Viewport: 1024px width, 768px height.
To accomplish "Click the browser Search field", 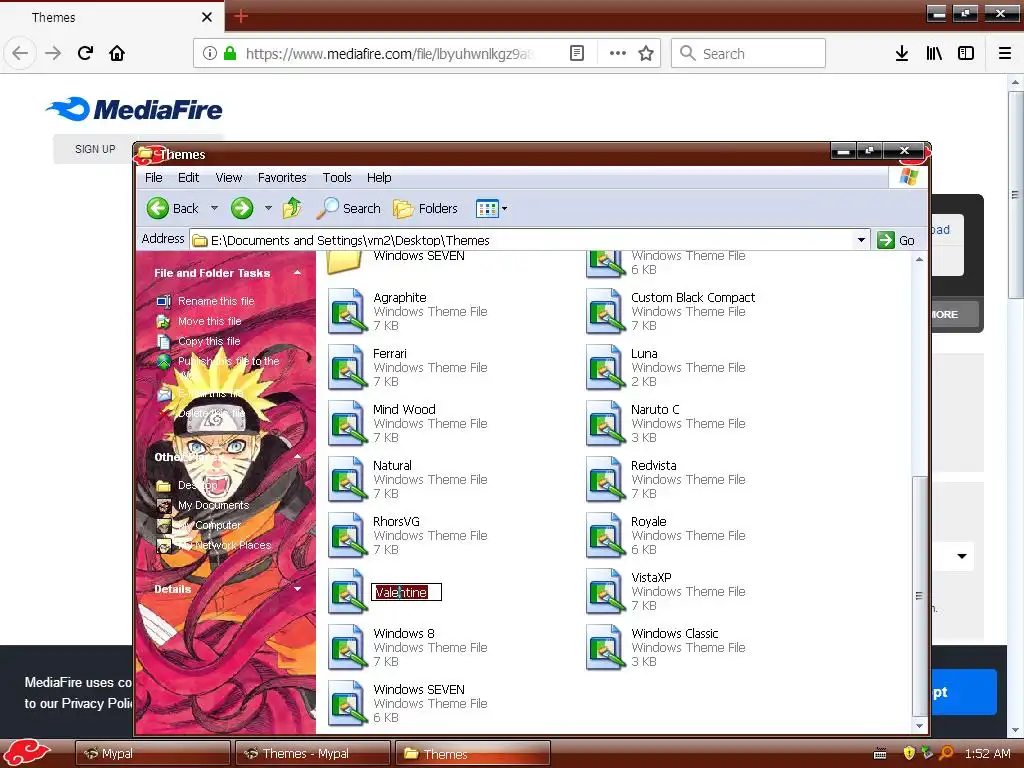I will (x=748, y=54).
